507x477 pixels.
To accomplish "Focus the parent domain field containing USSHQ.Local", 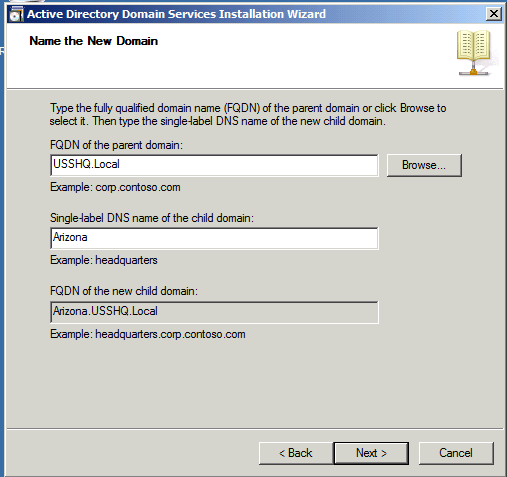I will (x=214, y=165).
